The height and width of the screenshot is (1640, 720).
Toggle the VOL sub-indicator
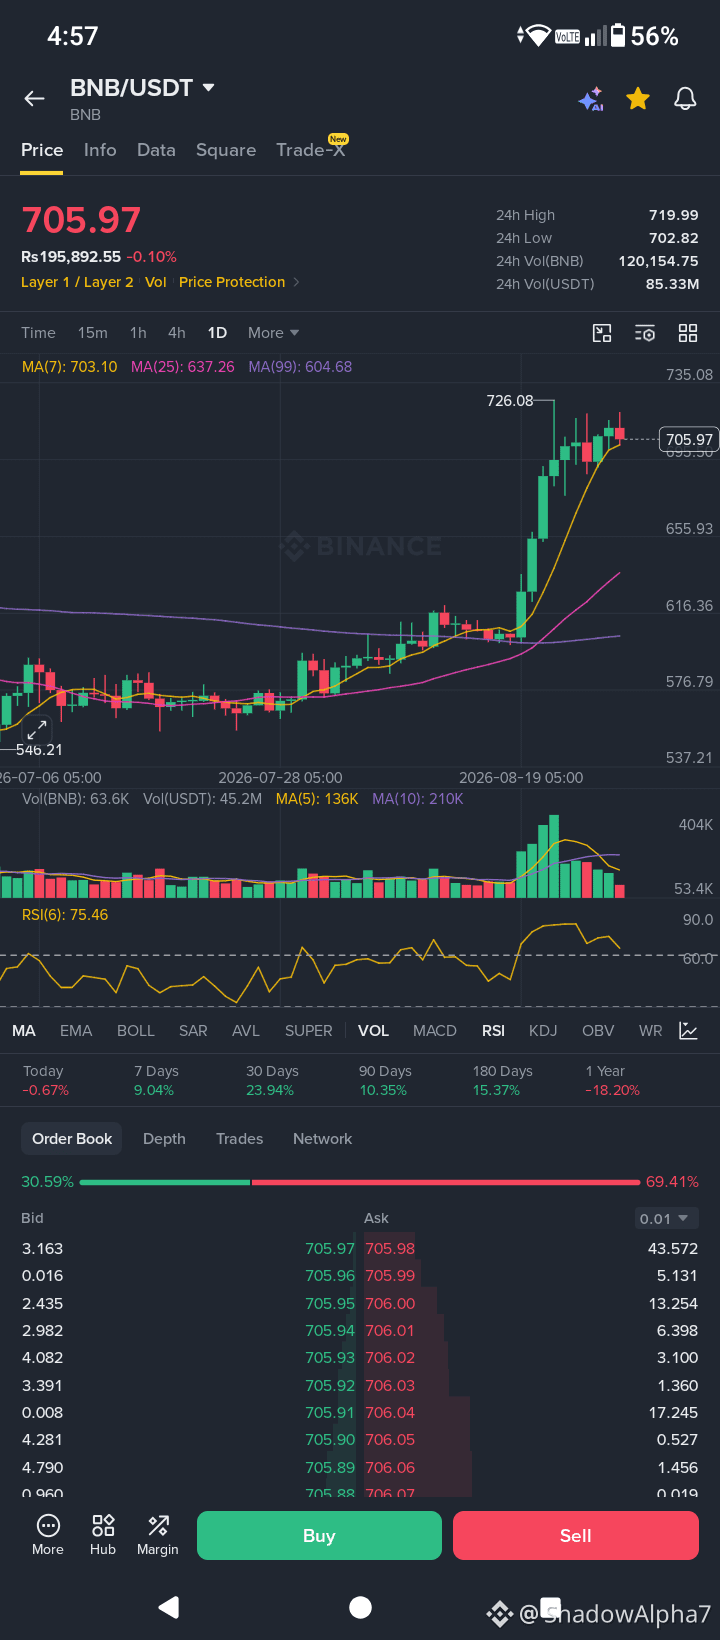click(373, 1031)
